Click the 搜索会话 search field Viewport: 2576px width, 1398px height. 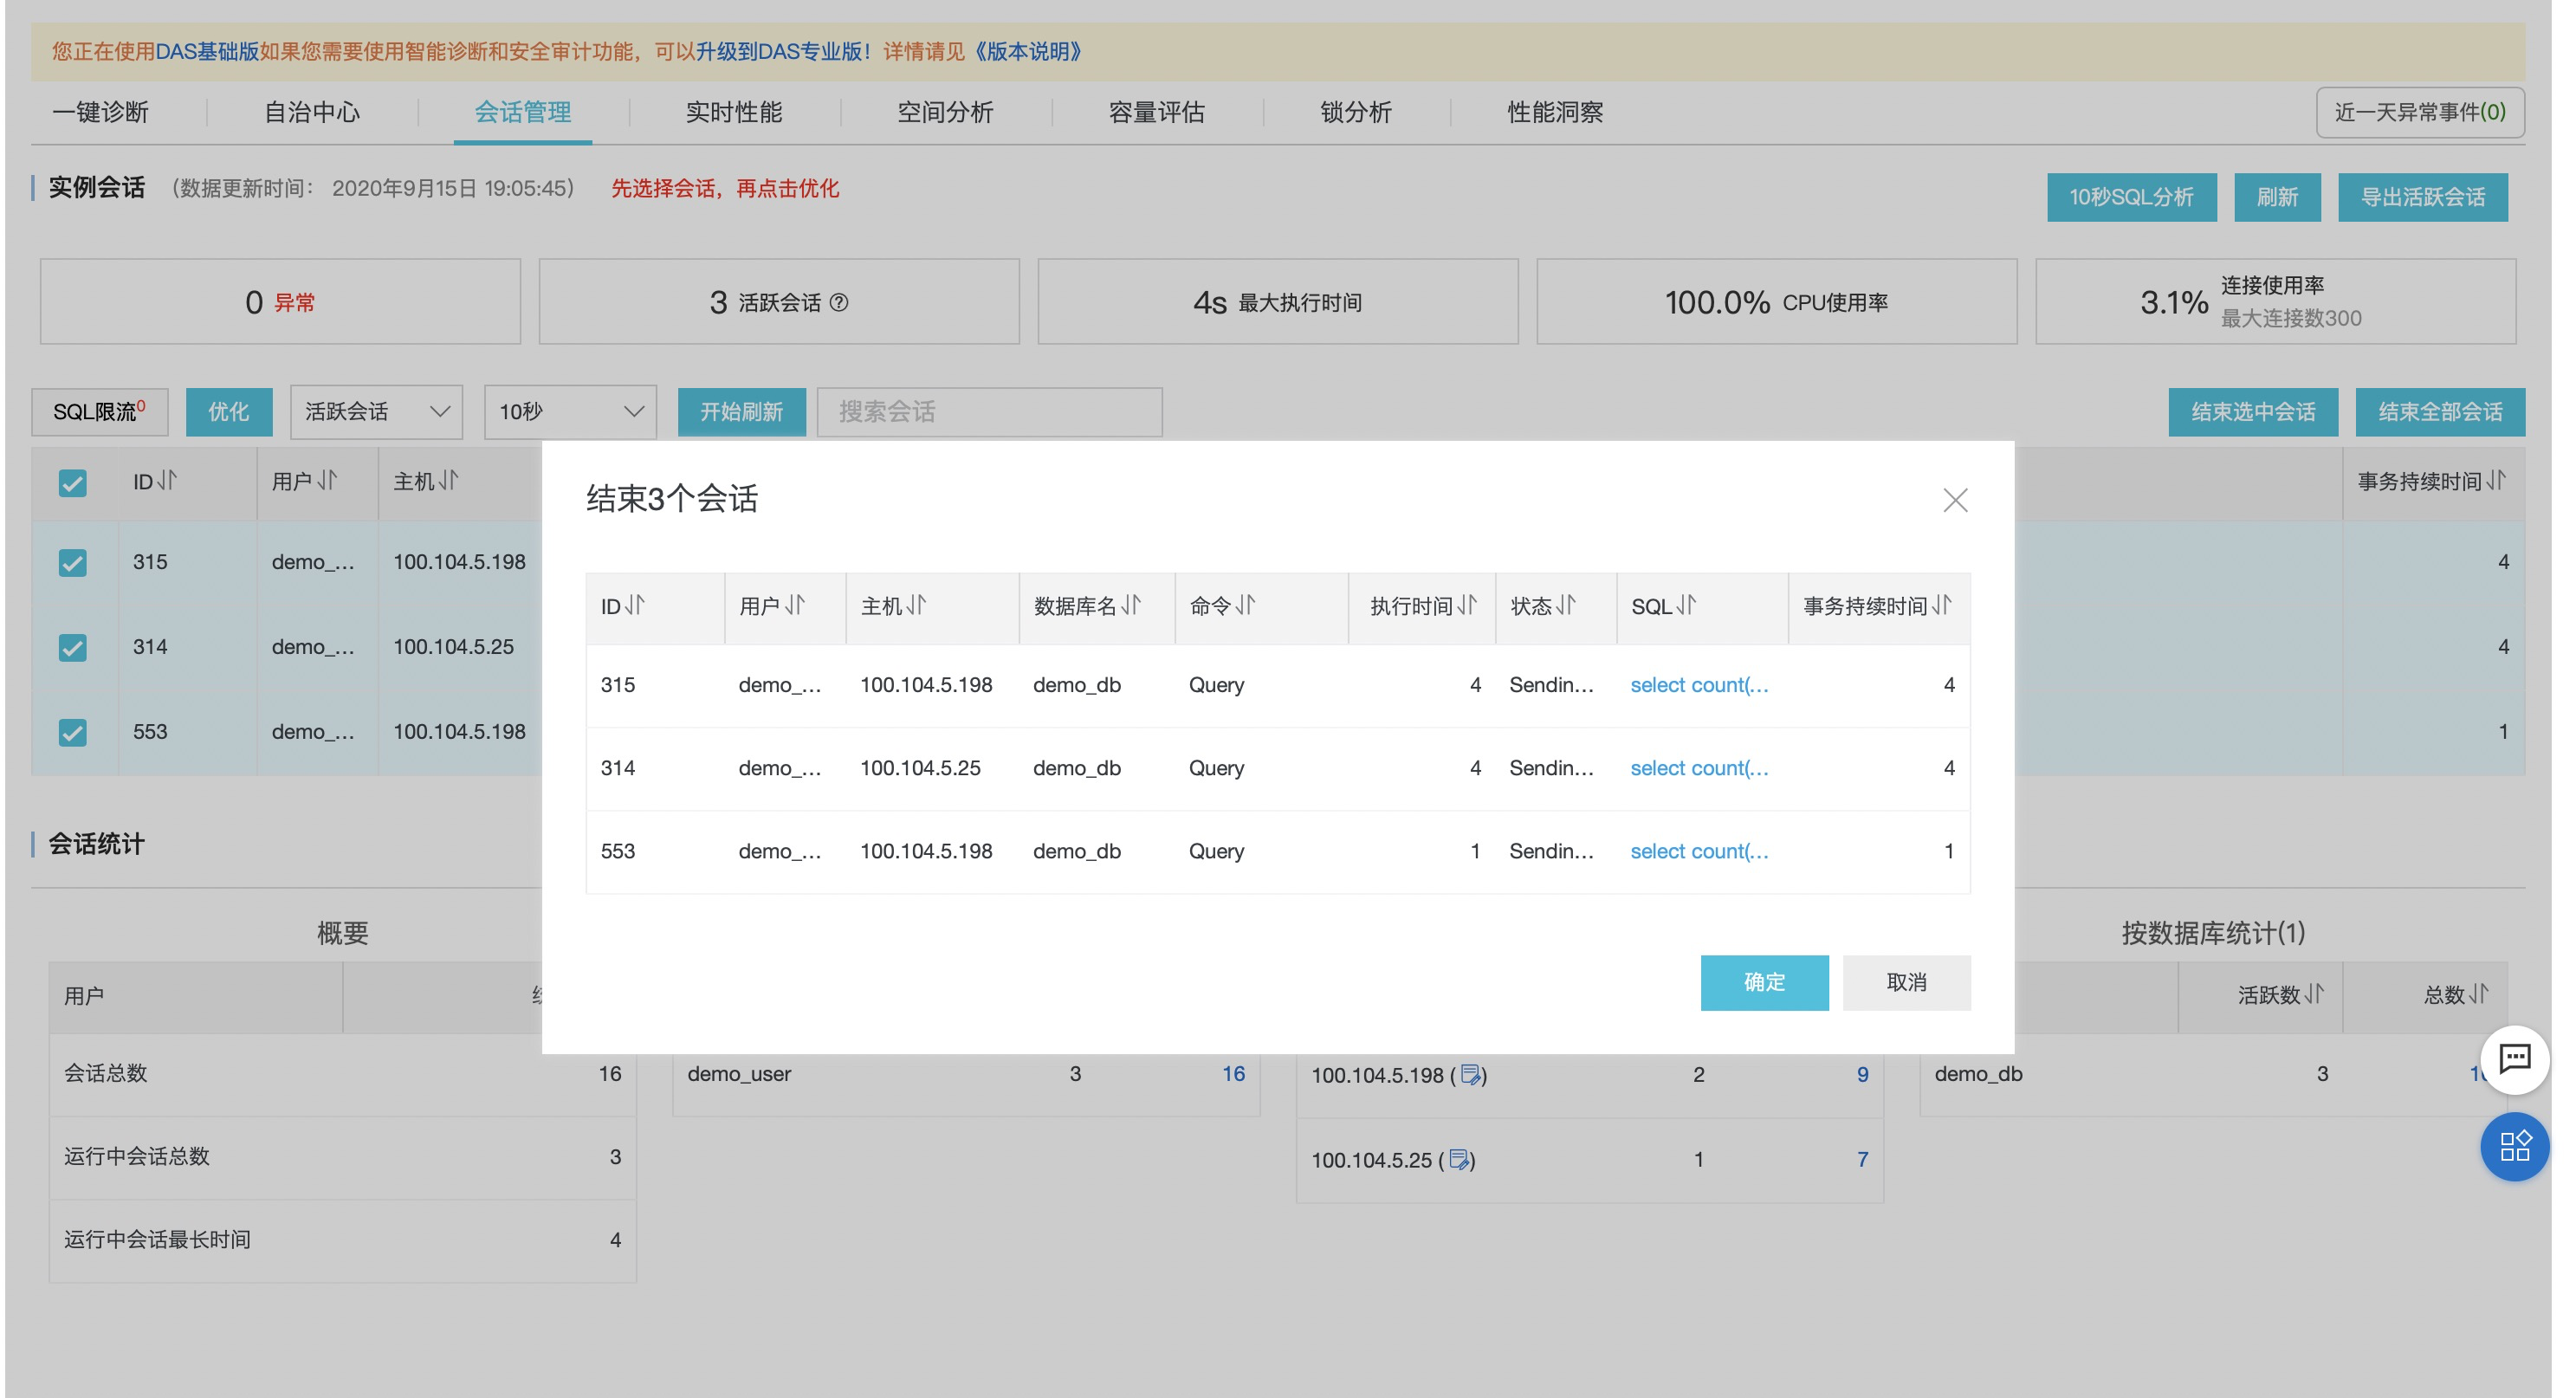[988, 412]
